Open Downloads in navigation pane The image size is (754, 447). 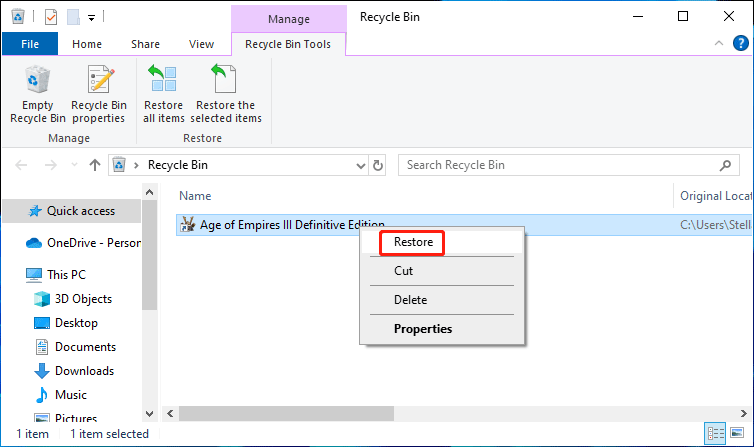pyautogui.click(x=85, y=371)
